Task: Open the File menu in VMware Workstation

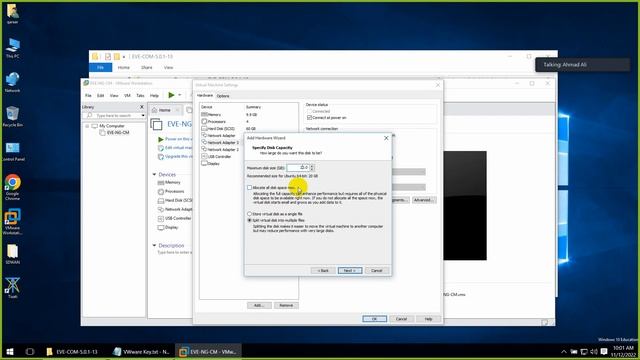Action: tap(88, 96)
